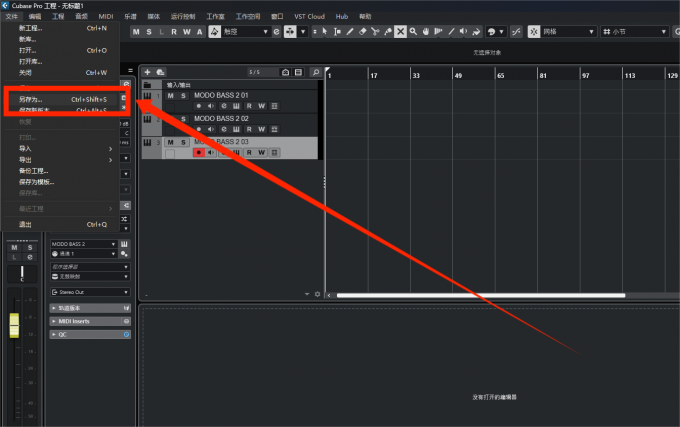This screenshot has width=680, height=427.
Task: Toggle monitor on MODO BASS 2 01
Action: pyautogui.click(x=211, y=106)
